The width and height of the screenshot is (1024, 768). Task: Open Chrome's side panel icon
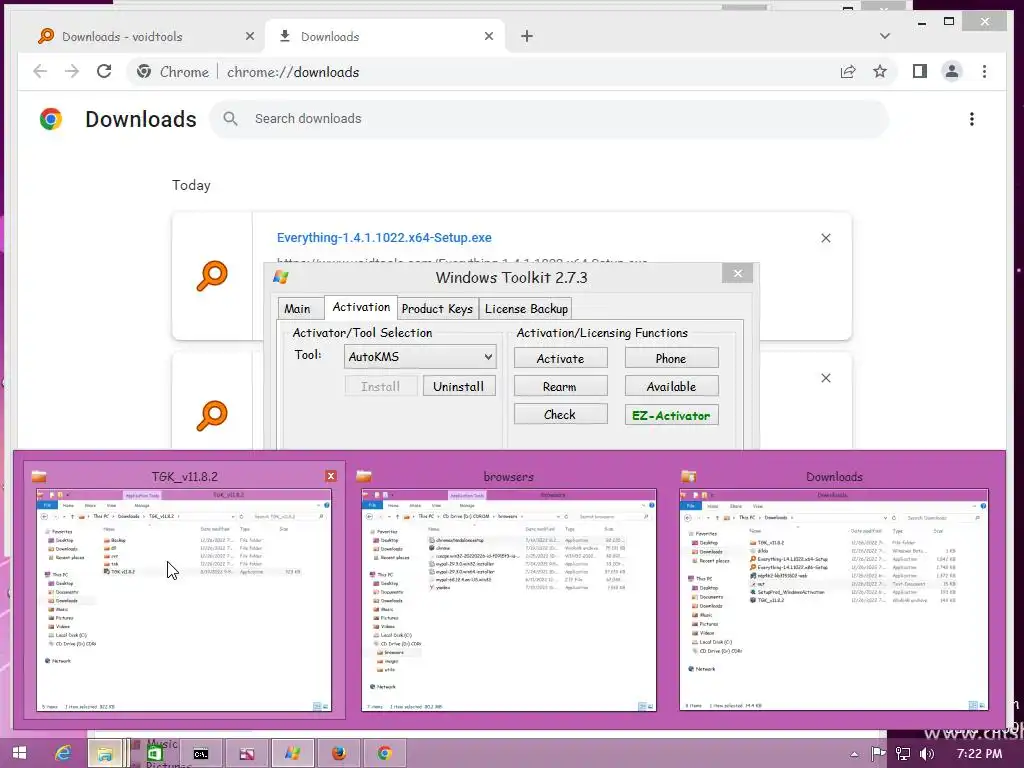pyautogui.click(x=920, y=71)
